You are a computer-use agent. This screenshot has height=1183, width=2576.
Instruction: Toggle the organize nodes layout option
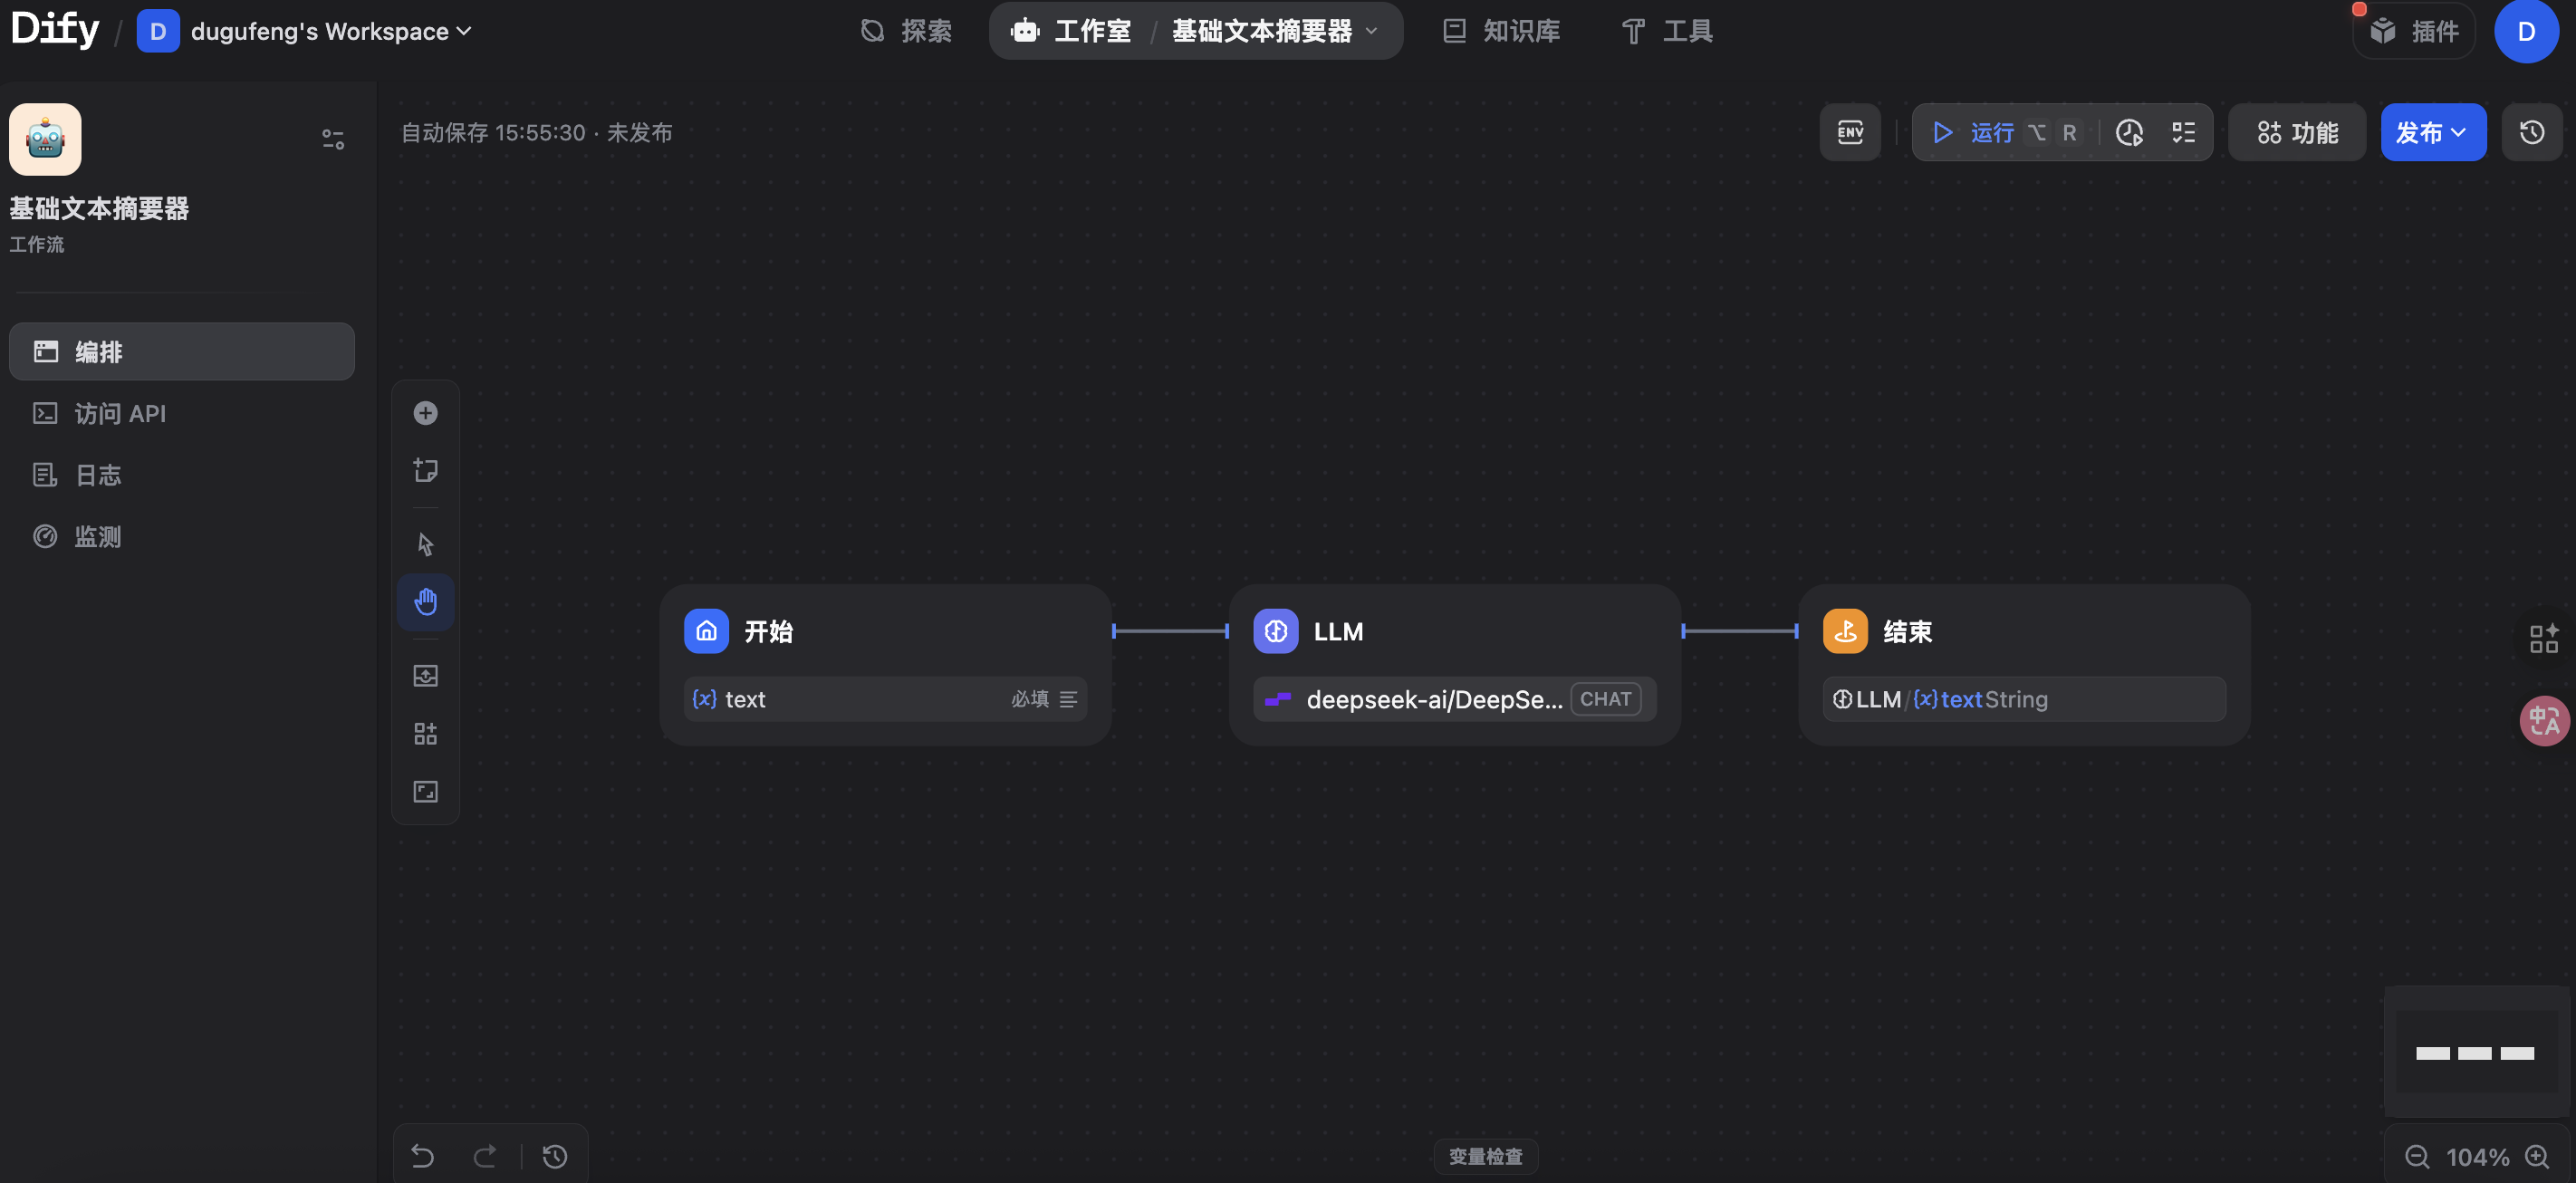tap(426, 733)
